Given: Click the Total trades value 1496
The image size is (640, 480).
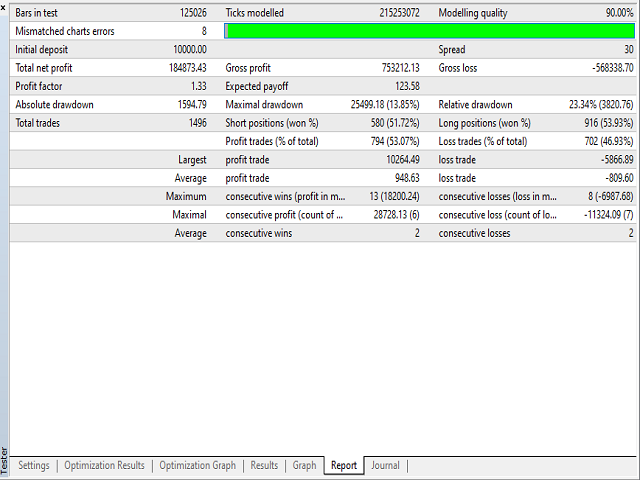Looking at the screenshot, I should pos(195,123).
